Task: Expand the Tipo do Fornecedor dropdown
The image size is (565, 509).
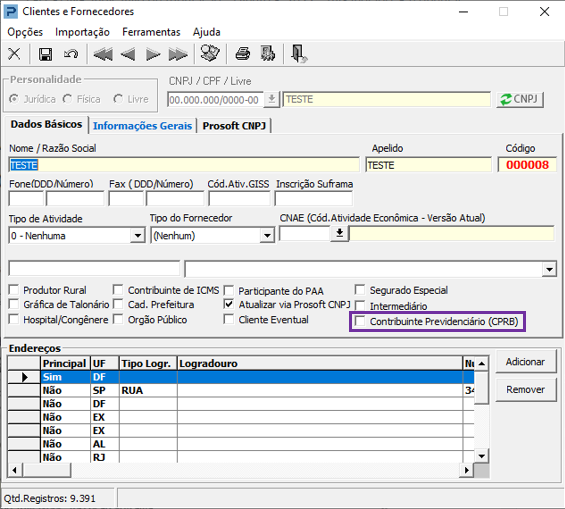Action: click(x=267, y=236)
